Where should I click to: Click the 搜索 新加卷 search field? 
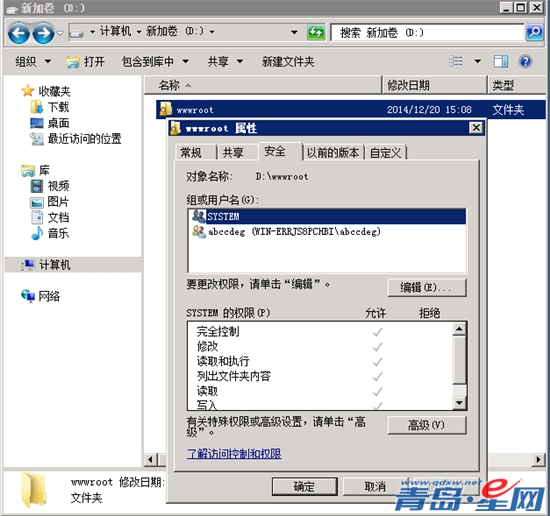tap(427, 33)
